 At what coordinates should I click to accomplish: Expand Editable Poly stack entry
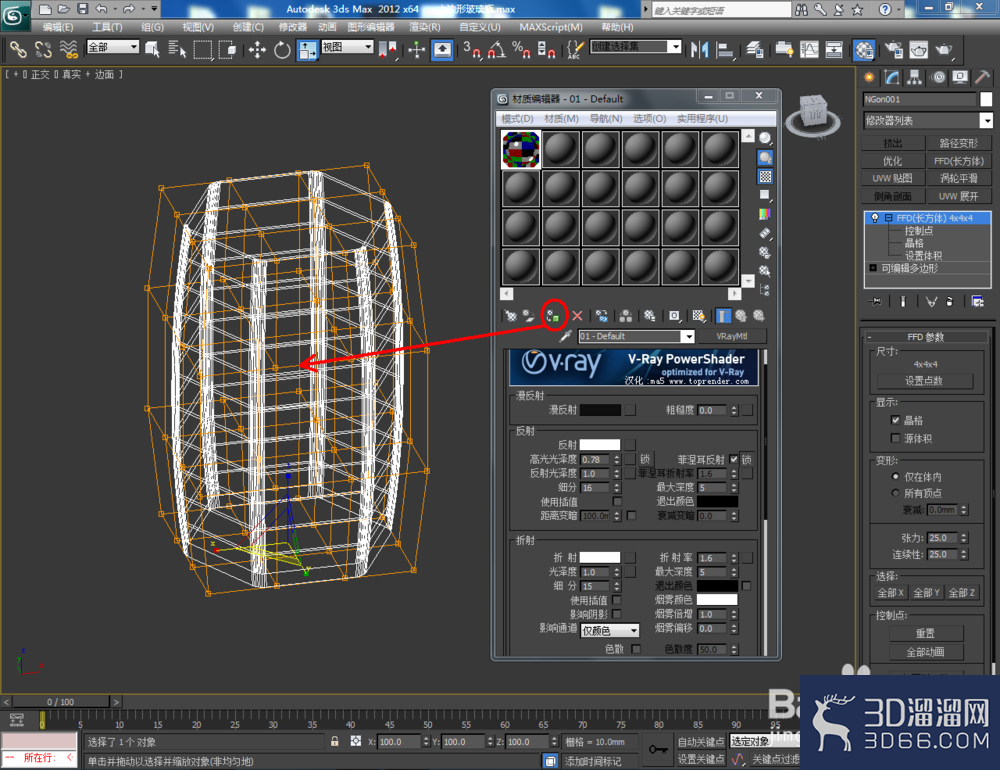(x=873, y=268)
